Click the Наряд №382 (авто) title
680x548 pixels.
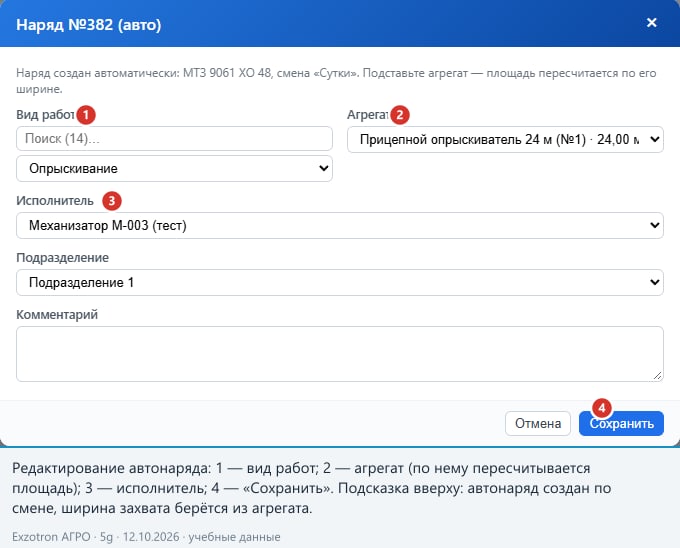[x=88, y=24]
